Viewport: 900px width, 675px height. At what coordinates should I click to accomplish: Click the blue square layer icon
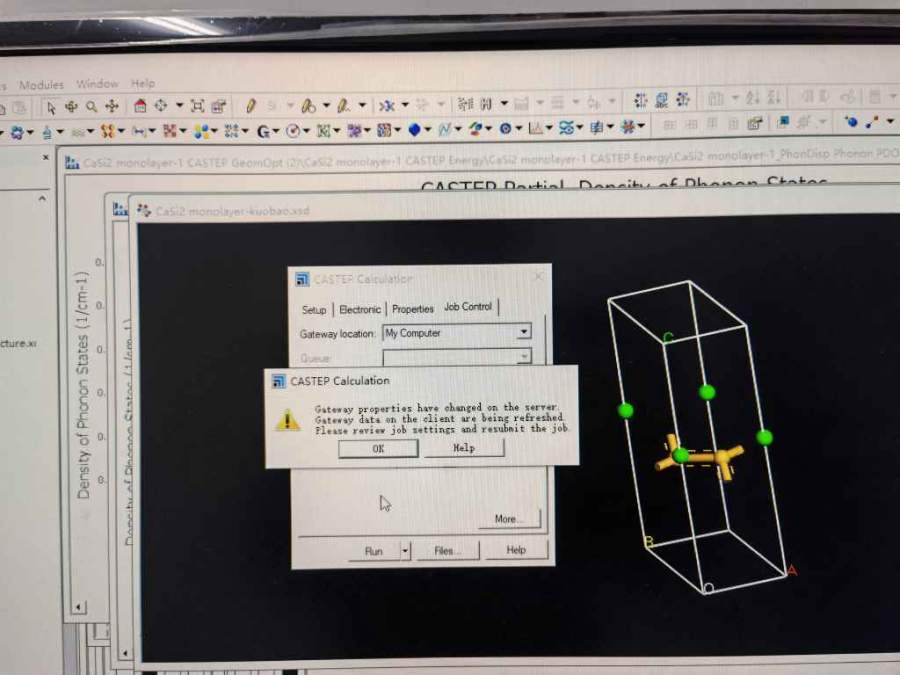pyautogui.click(x=783, y=121)
